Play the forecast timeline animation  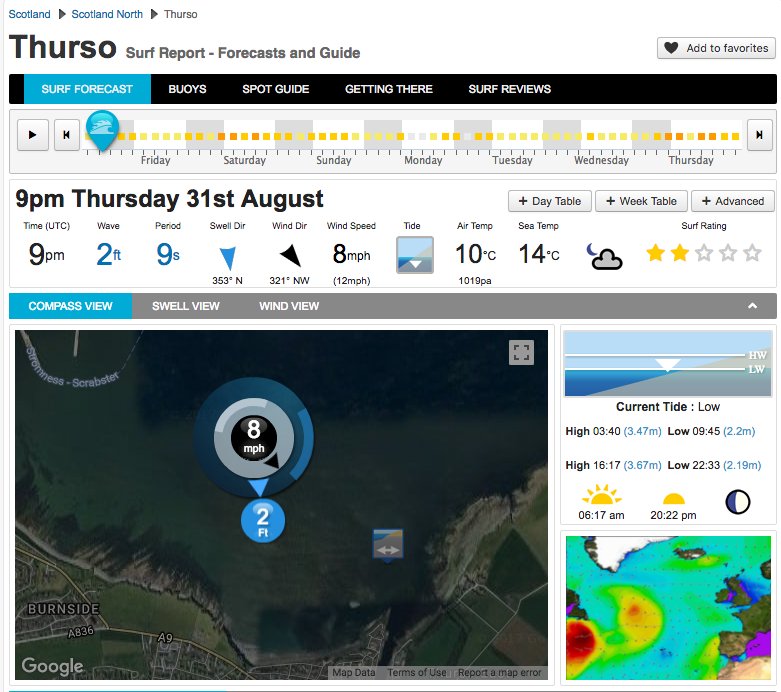(32, 135)
